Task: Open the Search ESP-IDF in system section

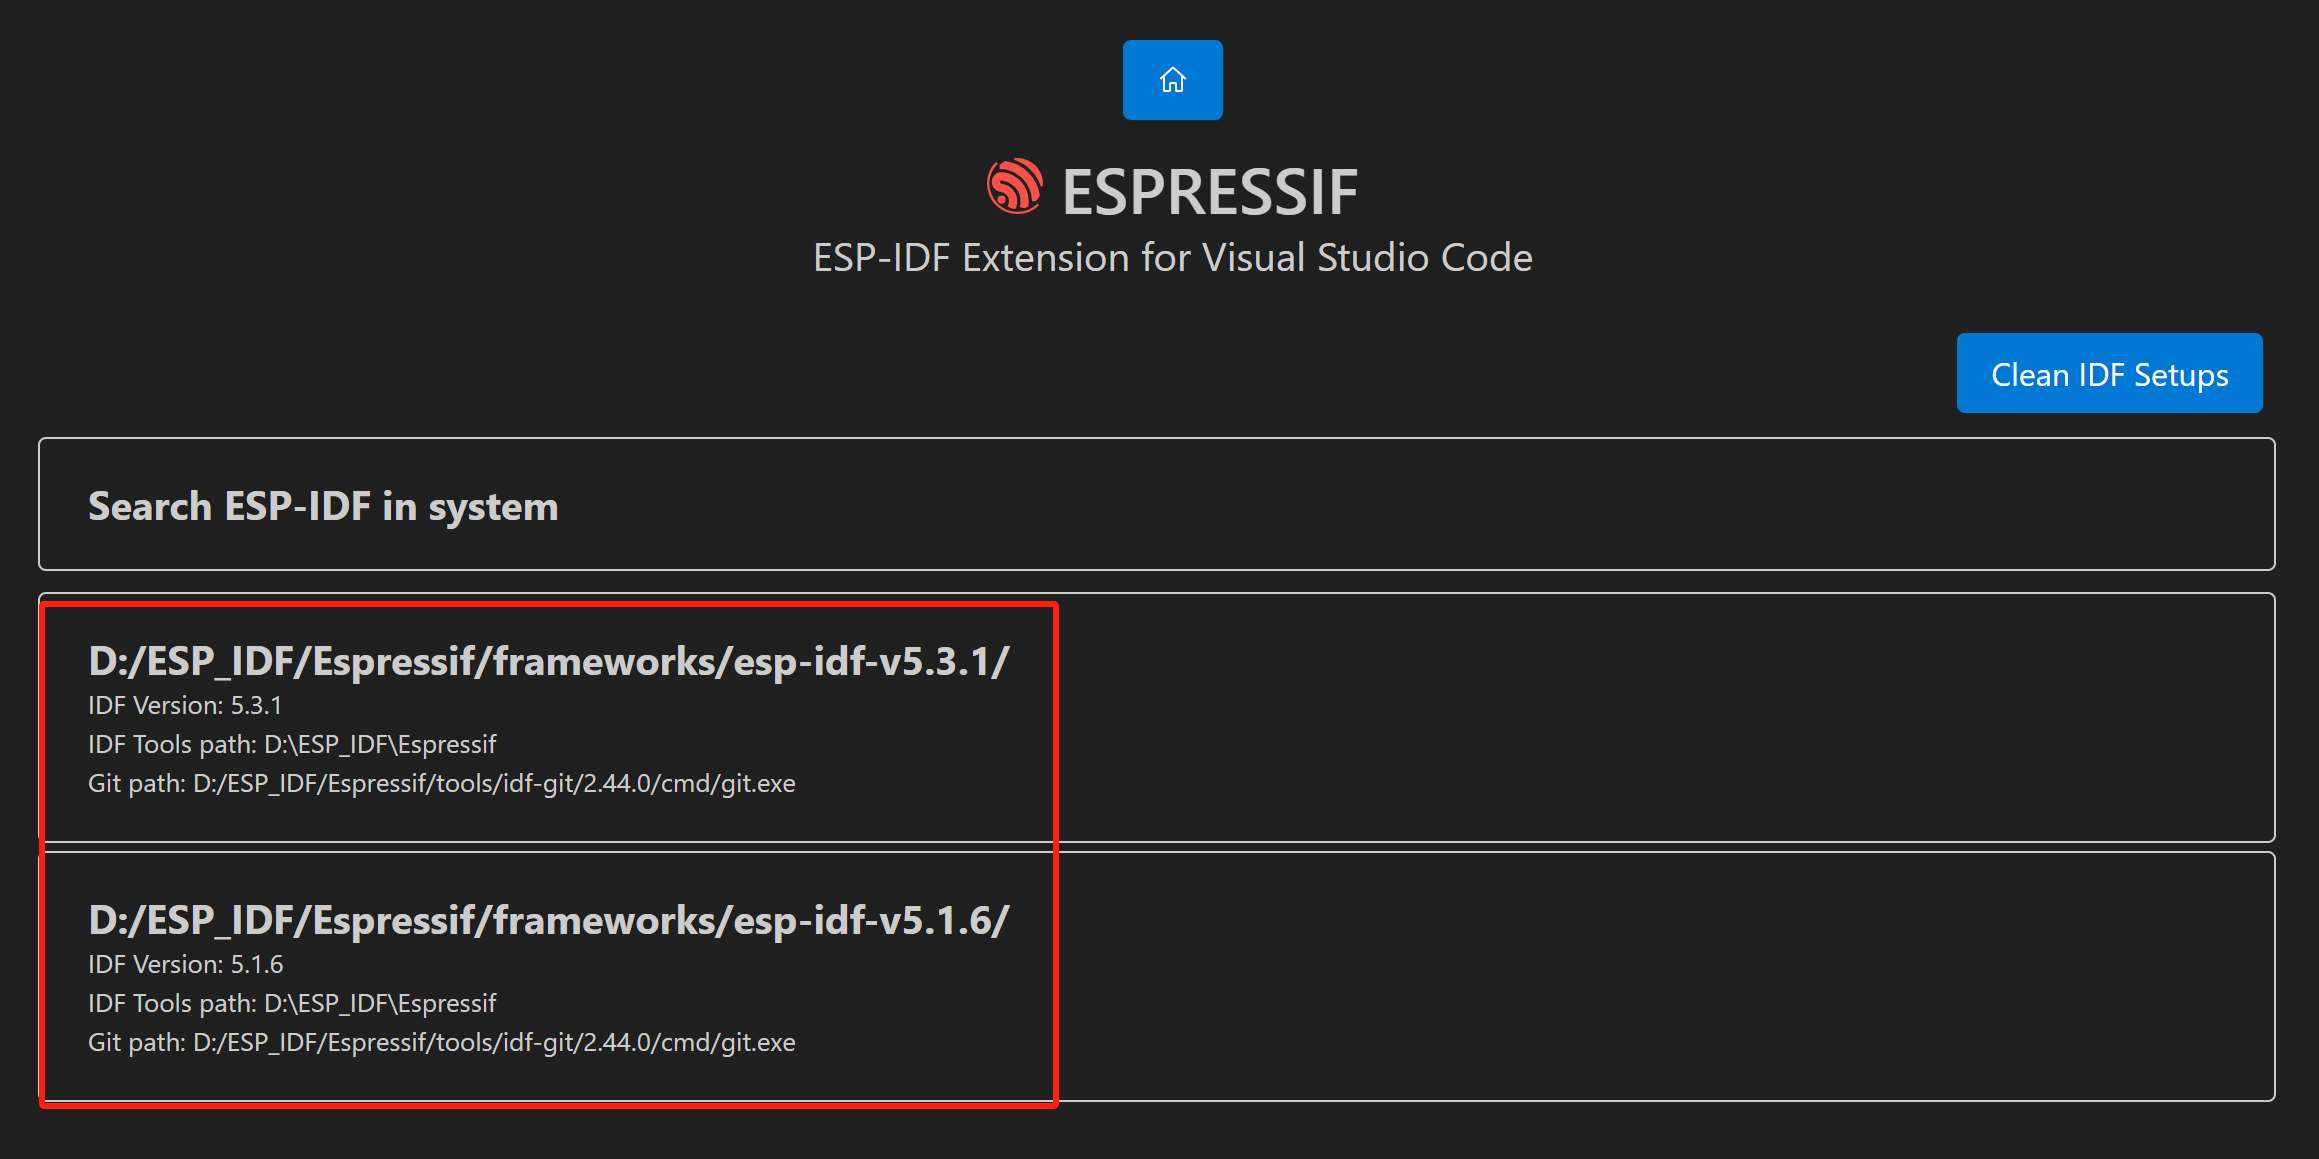Action: [322, 506]
